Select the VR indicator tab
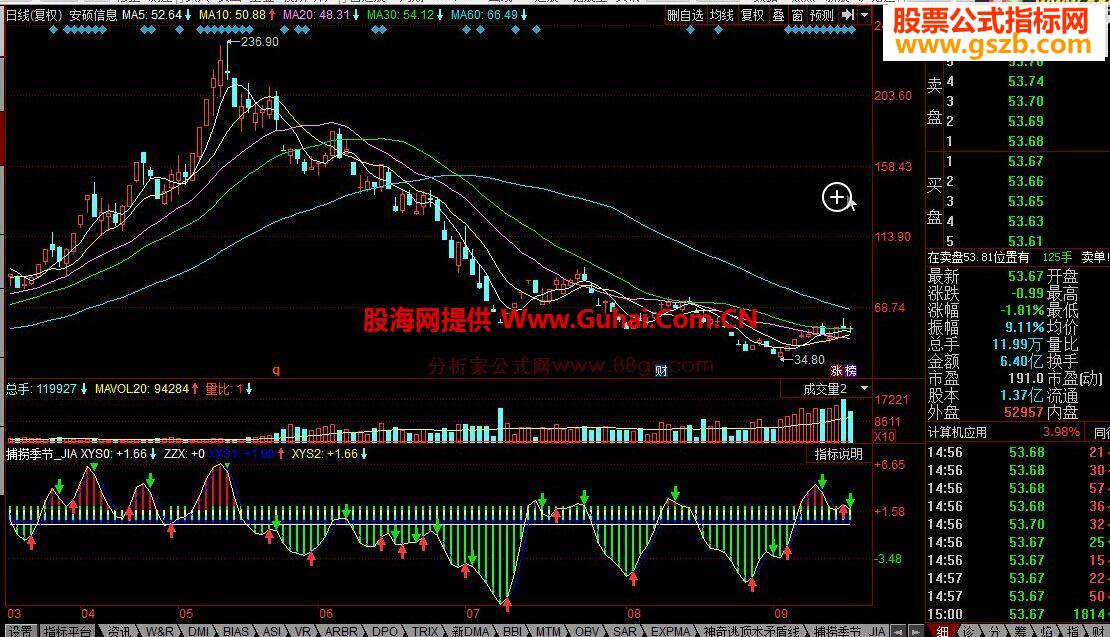This screenshot has width=1110, height=637. point(302,631)
